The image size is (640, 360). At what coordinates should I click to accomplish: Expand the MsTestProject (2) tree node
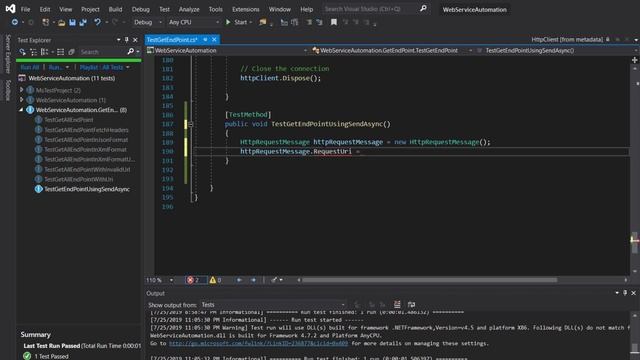tap(22, 90)
